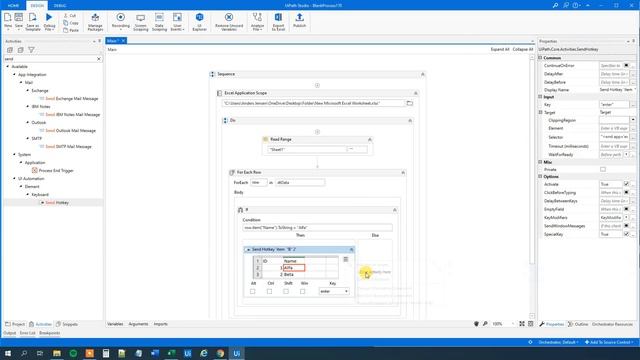Open User Events menu
Viewport: 640px width, 360px height.
coord(177,22)
